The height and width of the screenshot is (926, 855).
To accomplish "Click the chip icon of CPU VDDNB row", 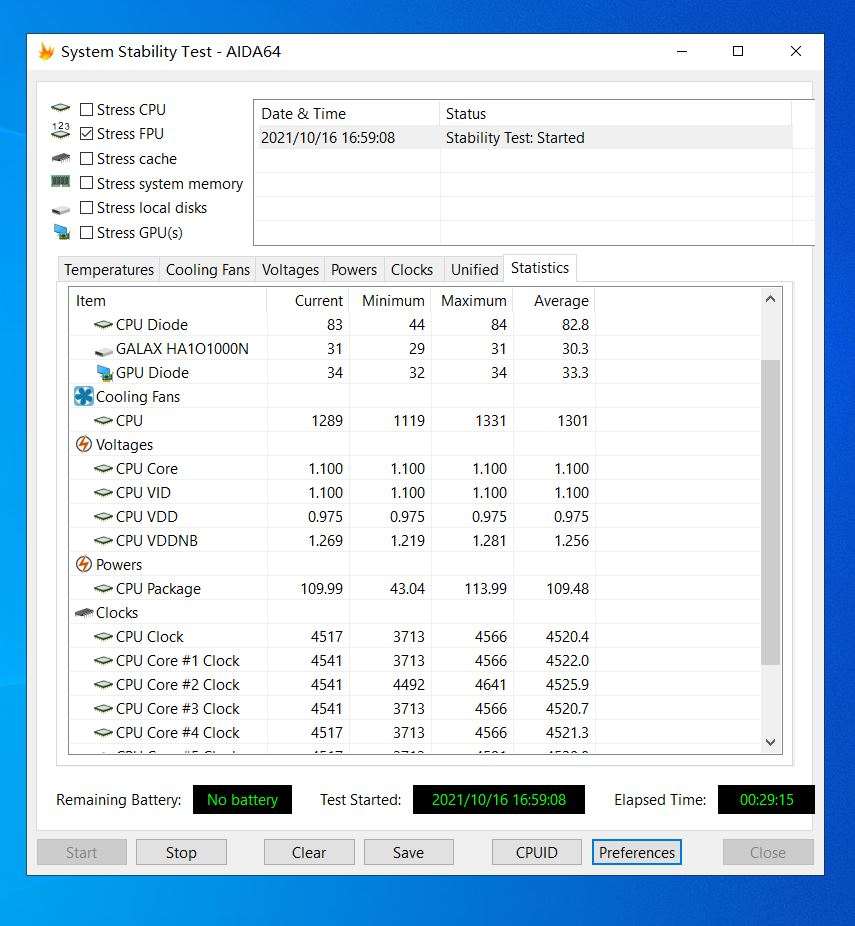I will [103, 540].
